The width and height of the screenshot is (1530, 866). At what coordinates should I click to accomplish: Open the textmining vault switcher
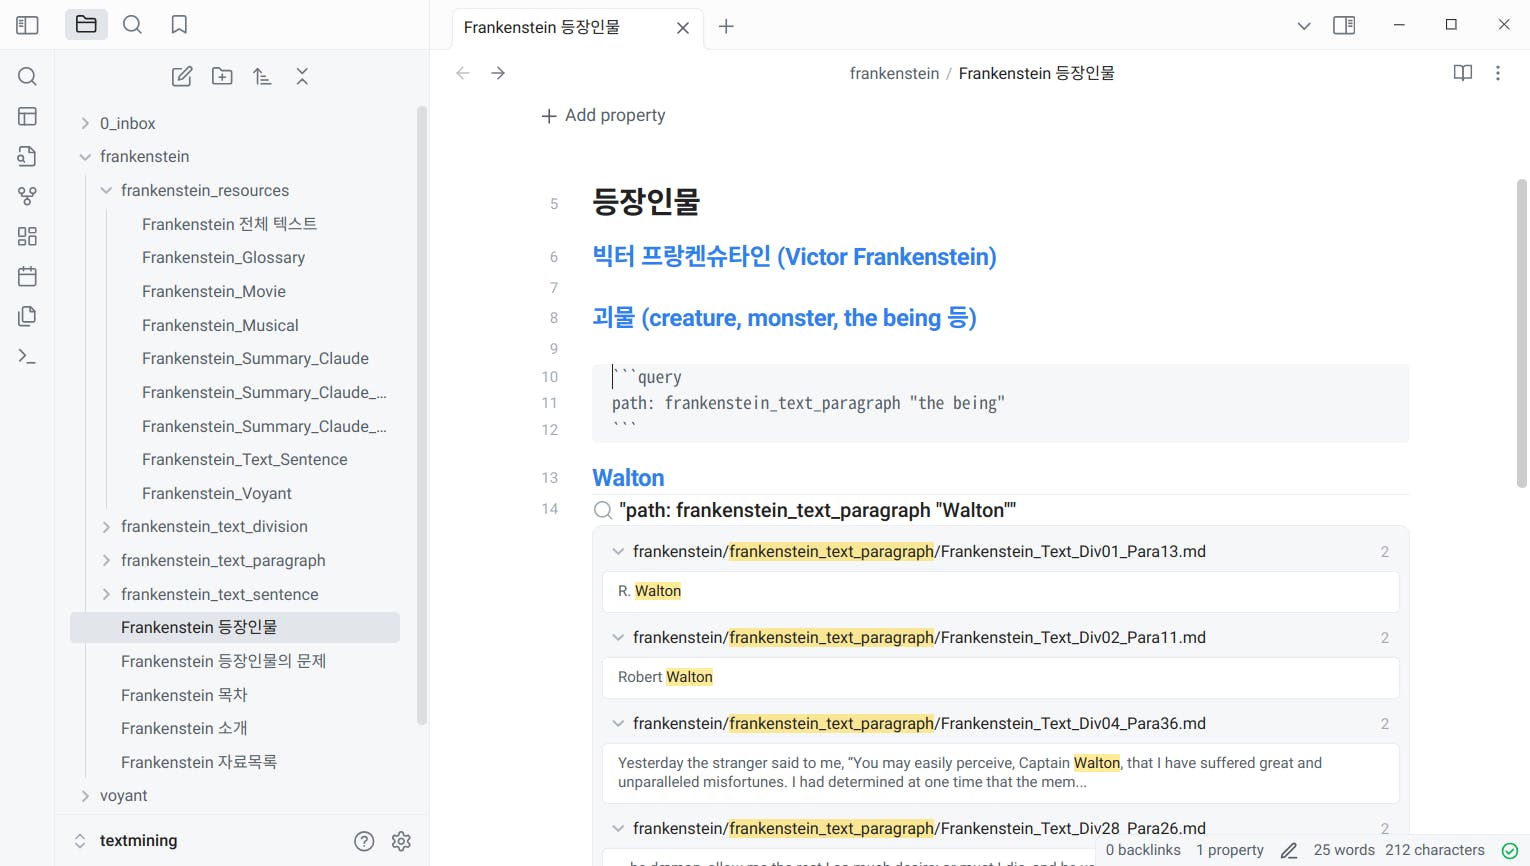tap(138, 841)
